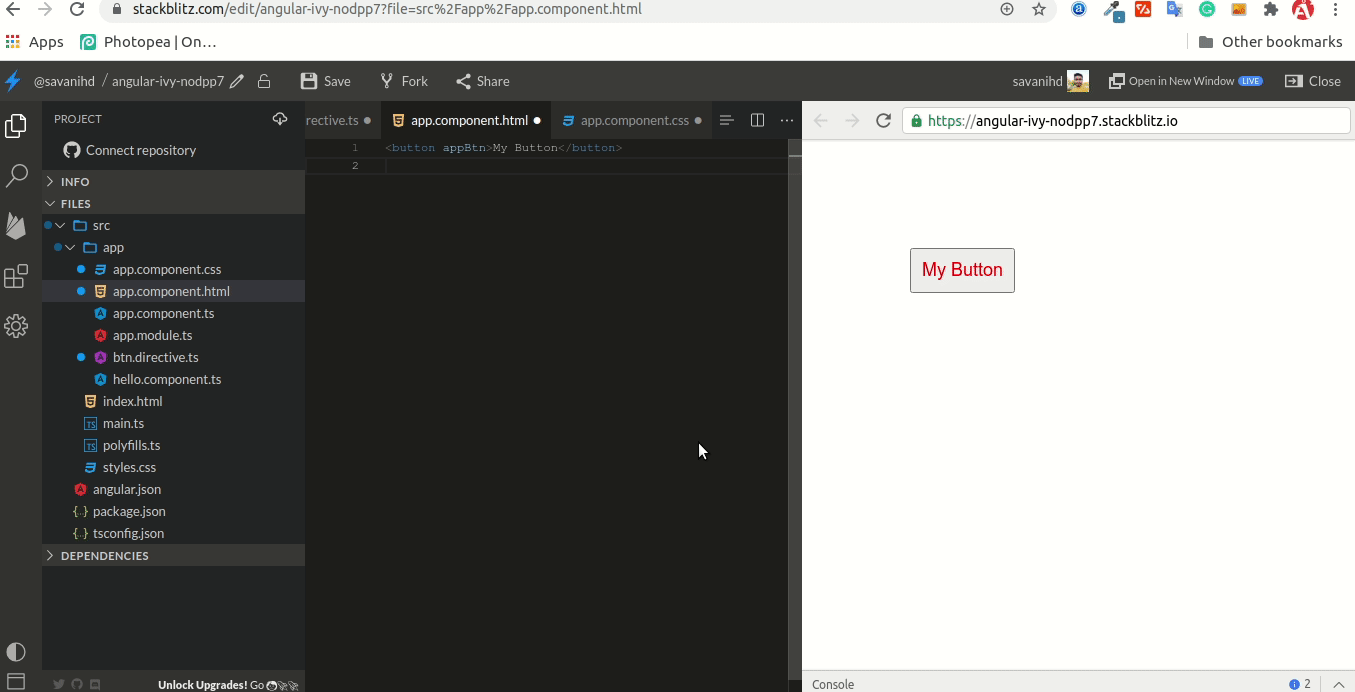This screenshot has width=1355, height=692.
Task: Toggle the bottom panel layout icon
Action: 16,682
